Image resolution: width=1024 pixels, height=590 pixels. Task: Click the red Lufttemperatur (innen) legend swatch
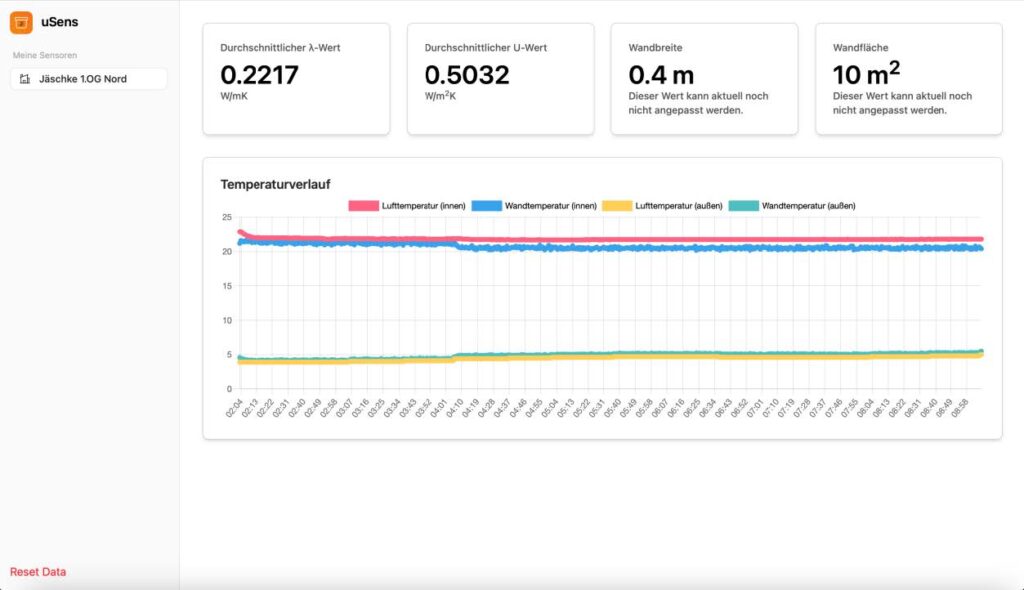363,206
